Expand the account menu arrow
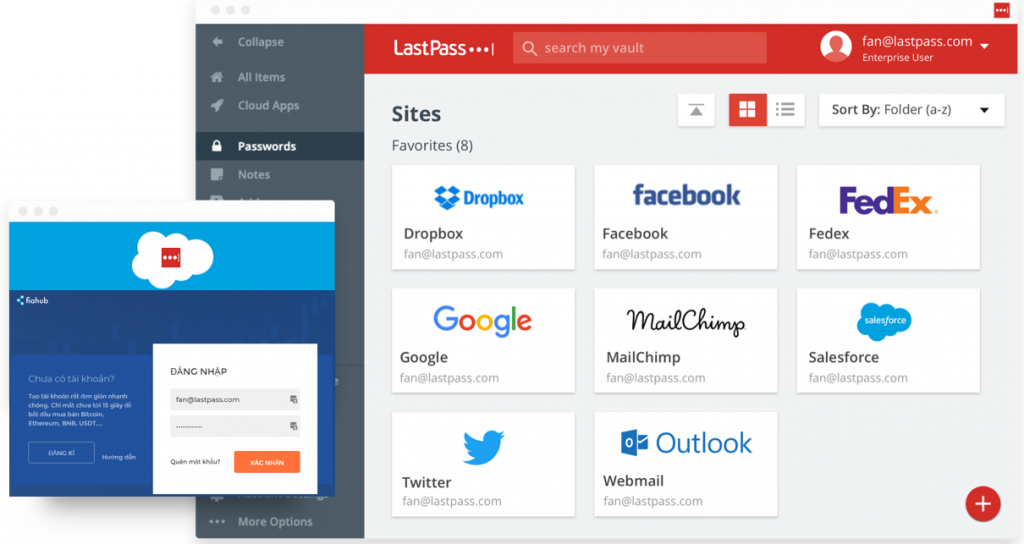 [984, 47]
